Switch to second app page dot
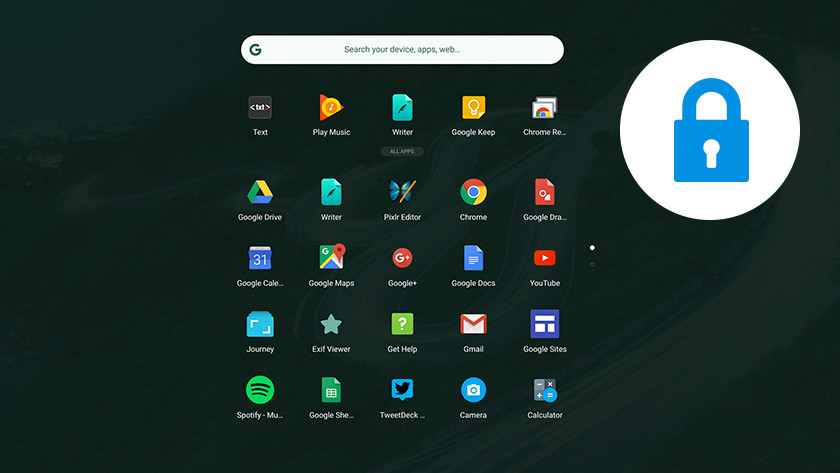This screenshot has width=840, height=473. click(592, 264)
